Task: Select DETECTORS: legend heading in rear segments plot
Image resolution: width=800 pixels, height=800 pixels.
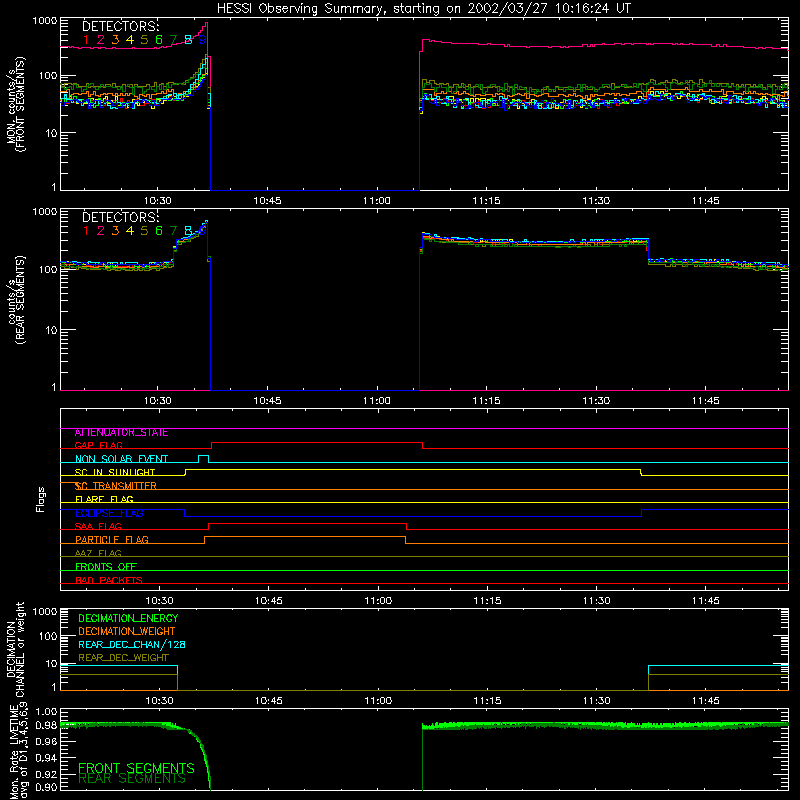Action: pos(120,217)
